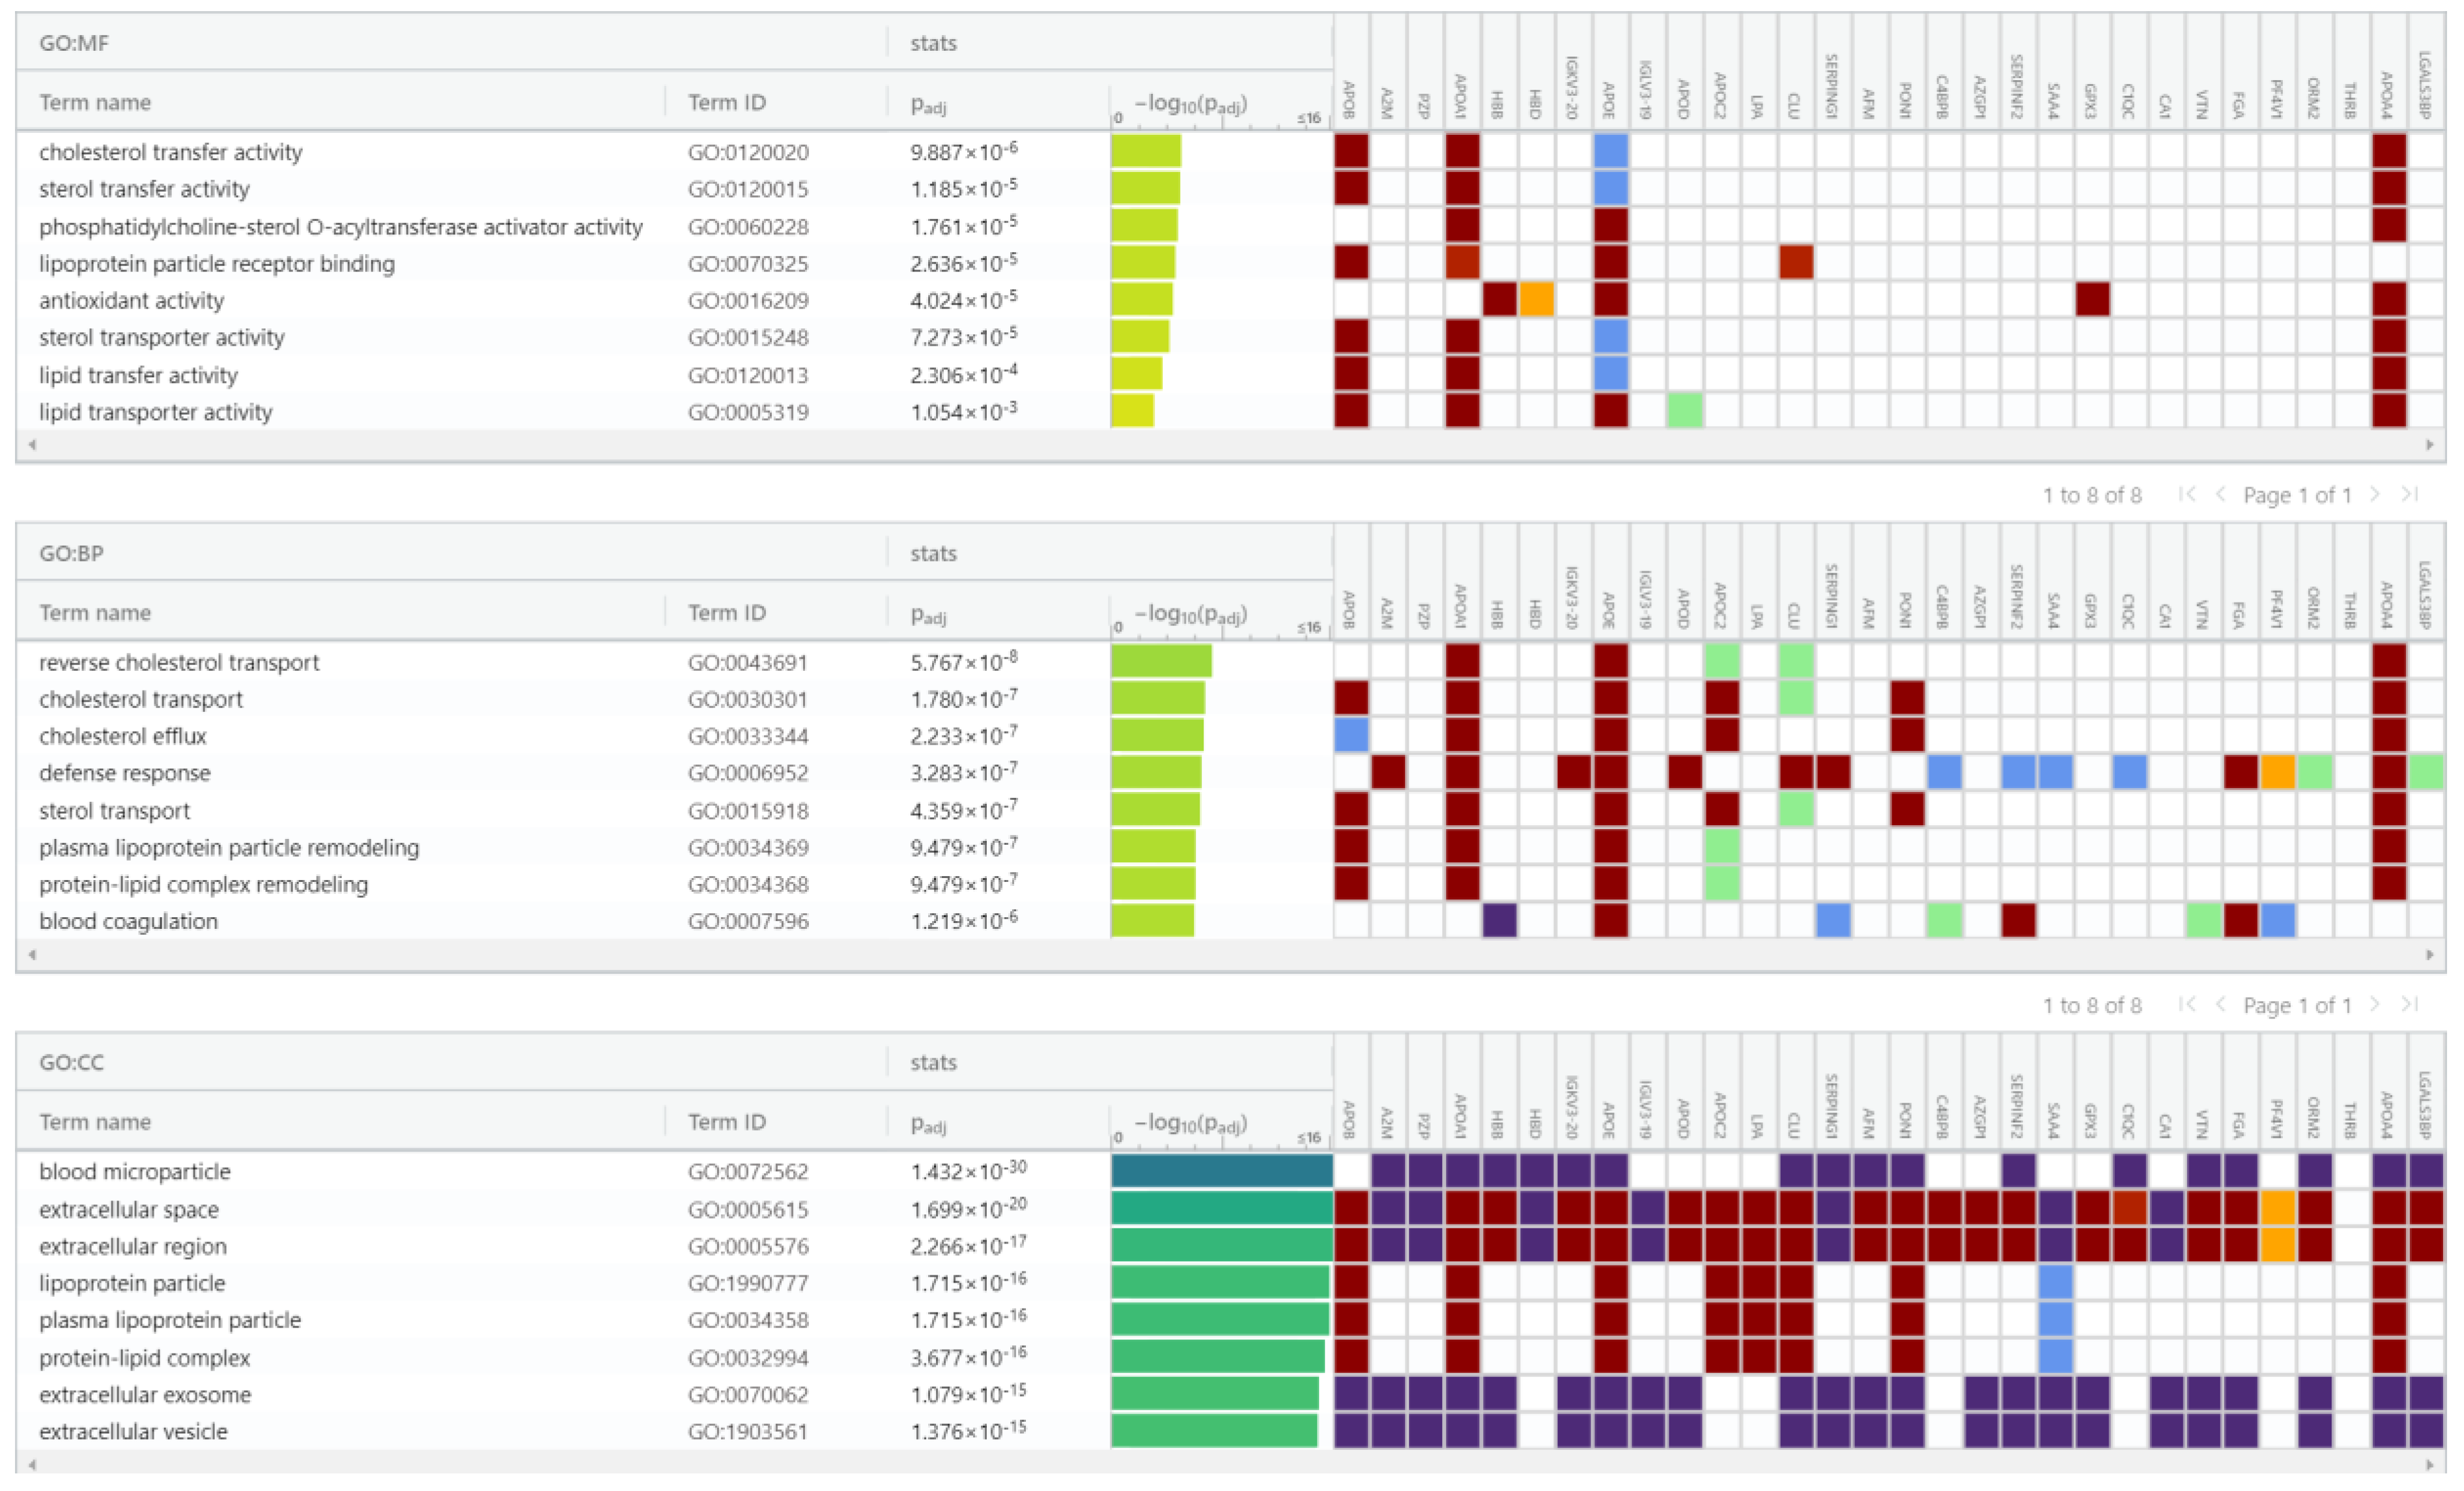Click padj column header in GO:CC table
Viewport: 2464px width, 1491px height.
pos(928,1123)
